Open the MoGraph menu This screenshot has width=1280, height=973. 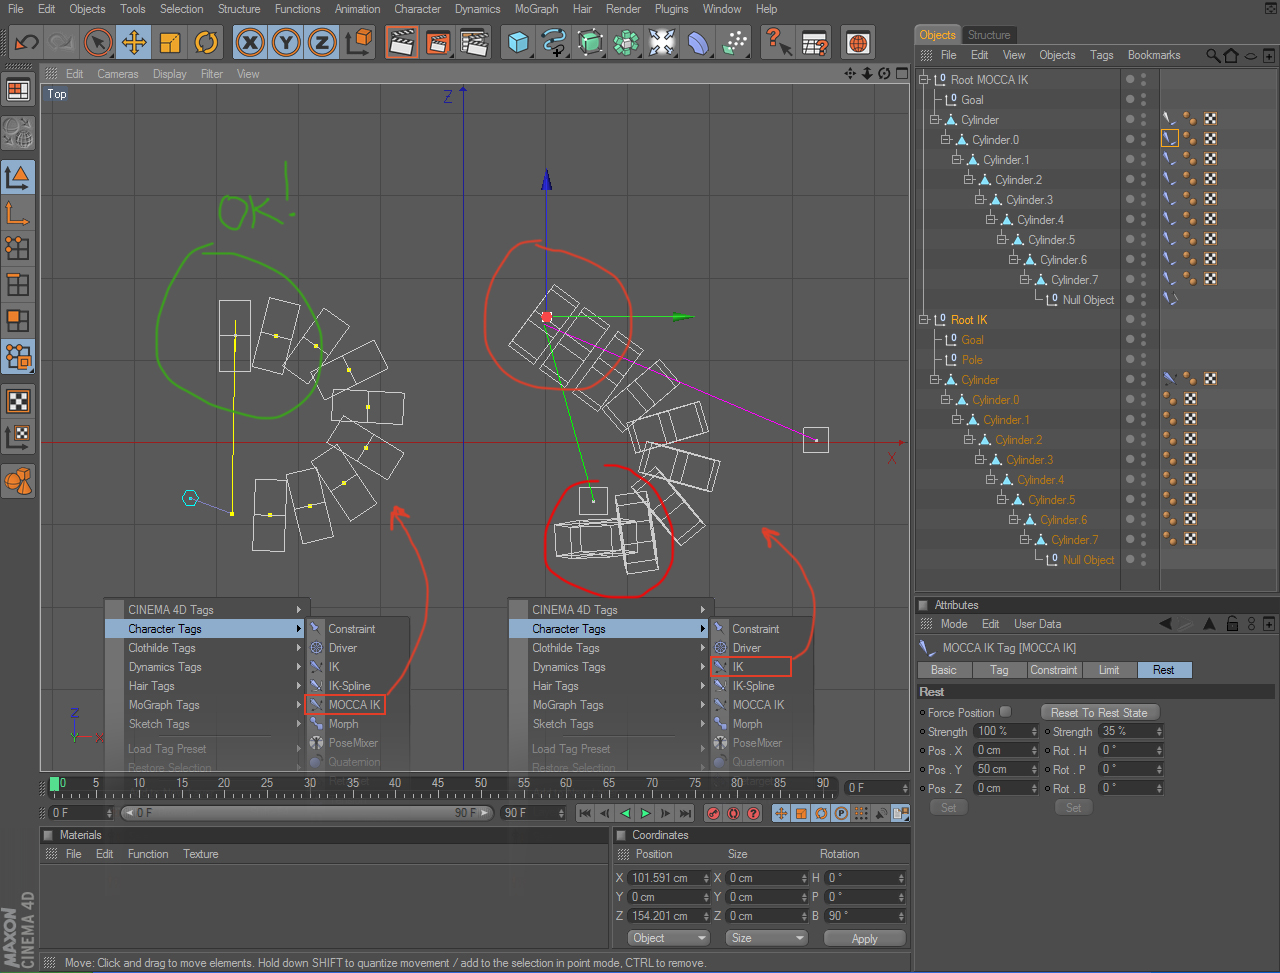[x=537, y=9]
